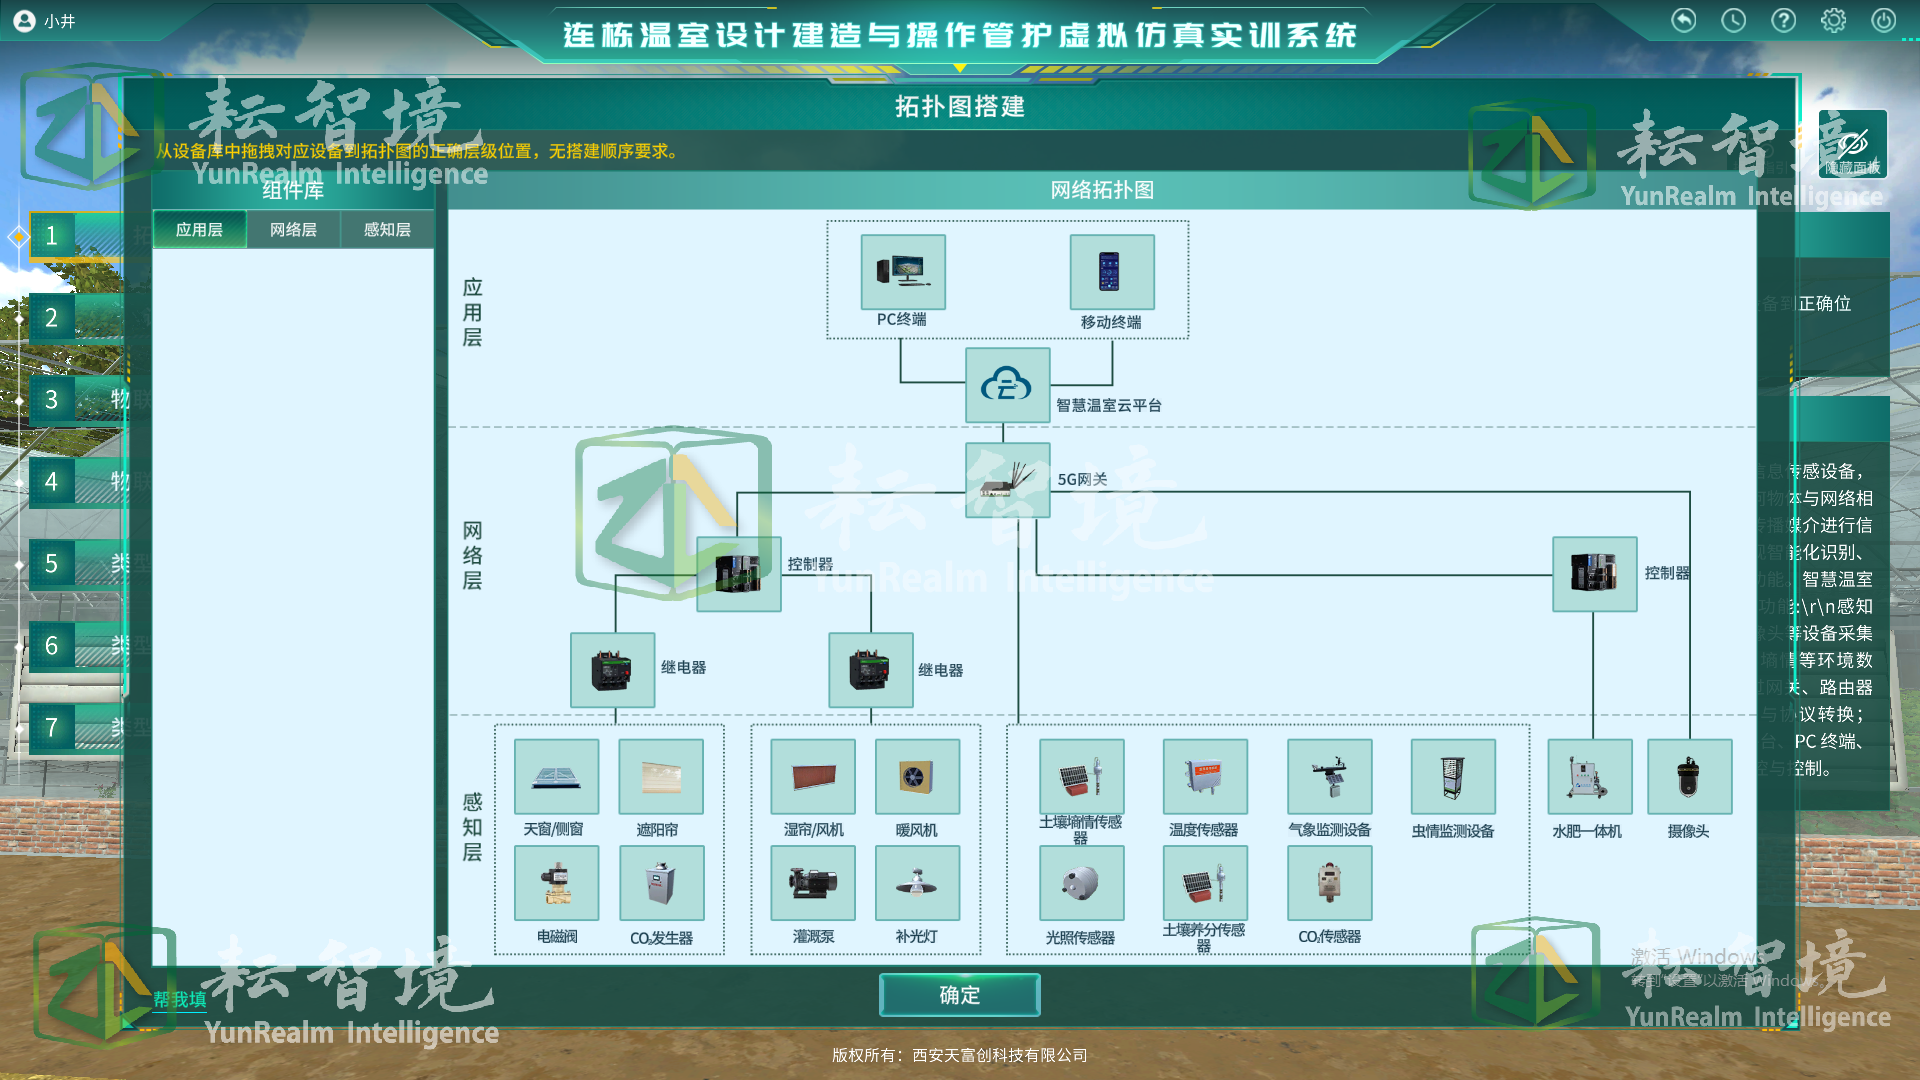Screen dimensions: 1920x1080
Task: Click the 电磁阀 solenoid valve icon
Action: (x=557, y=883)
